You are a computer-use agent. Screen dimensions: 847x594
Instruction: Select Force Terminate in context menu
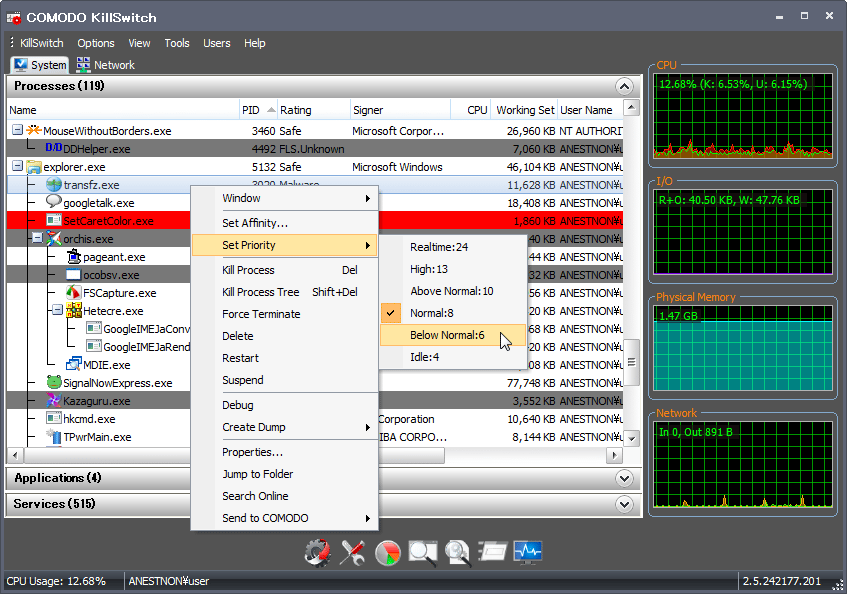tap(284, 314)
